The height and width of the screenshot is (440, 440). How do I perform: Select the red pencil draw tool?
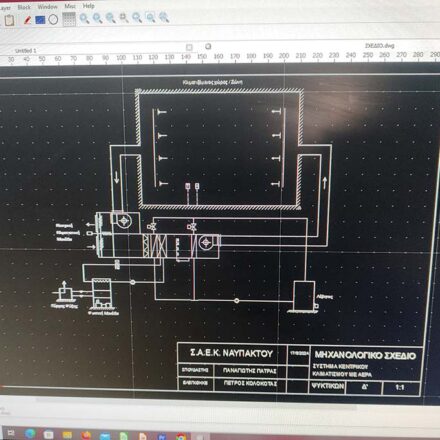[x=27, y=20]
